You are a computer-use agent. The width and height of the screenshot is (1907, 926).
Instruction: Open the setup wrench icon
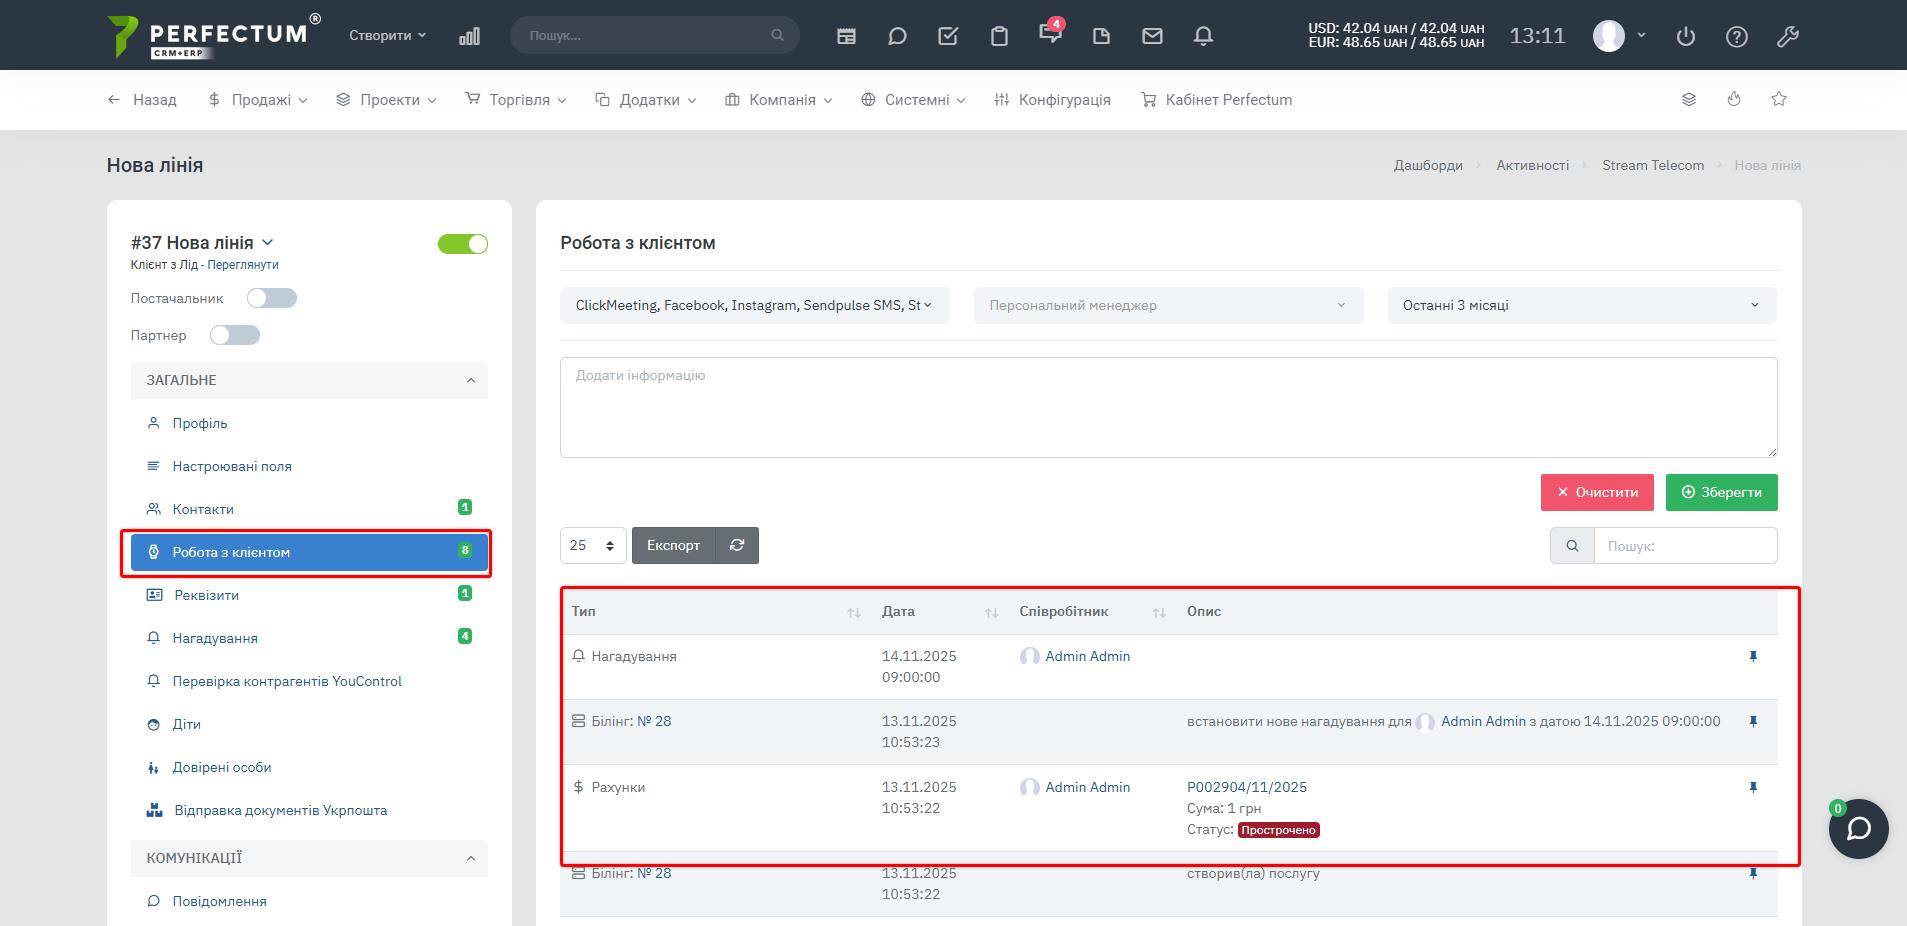click(x=1787, y=37)
